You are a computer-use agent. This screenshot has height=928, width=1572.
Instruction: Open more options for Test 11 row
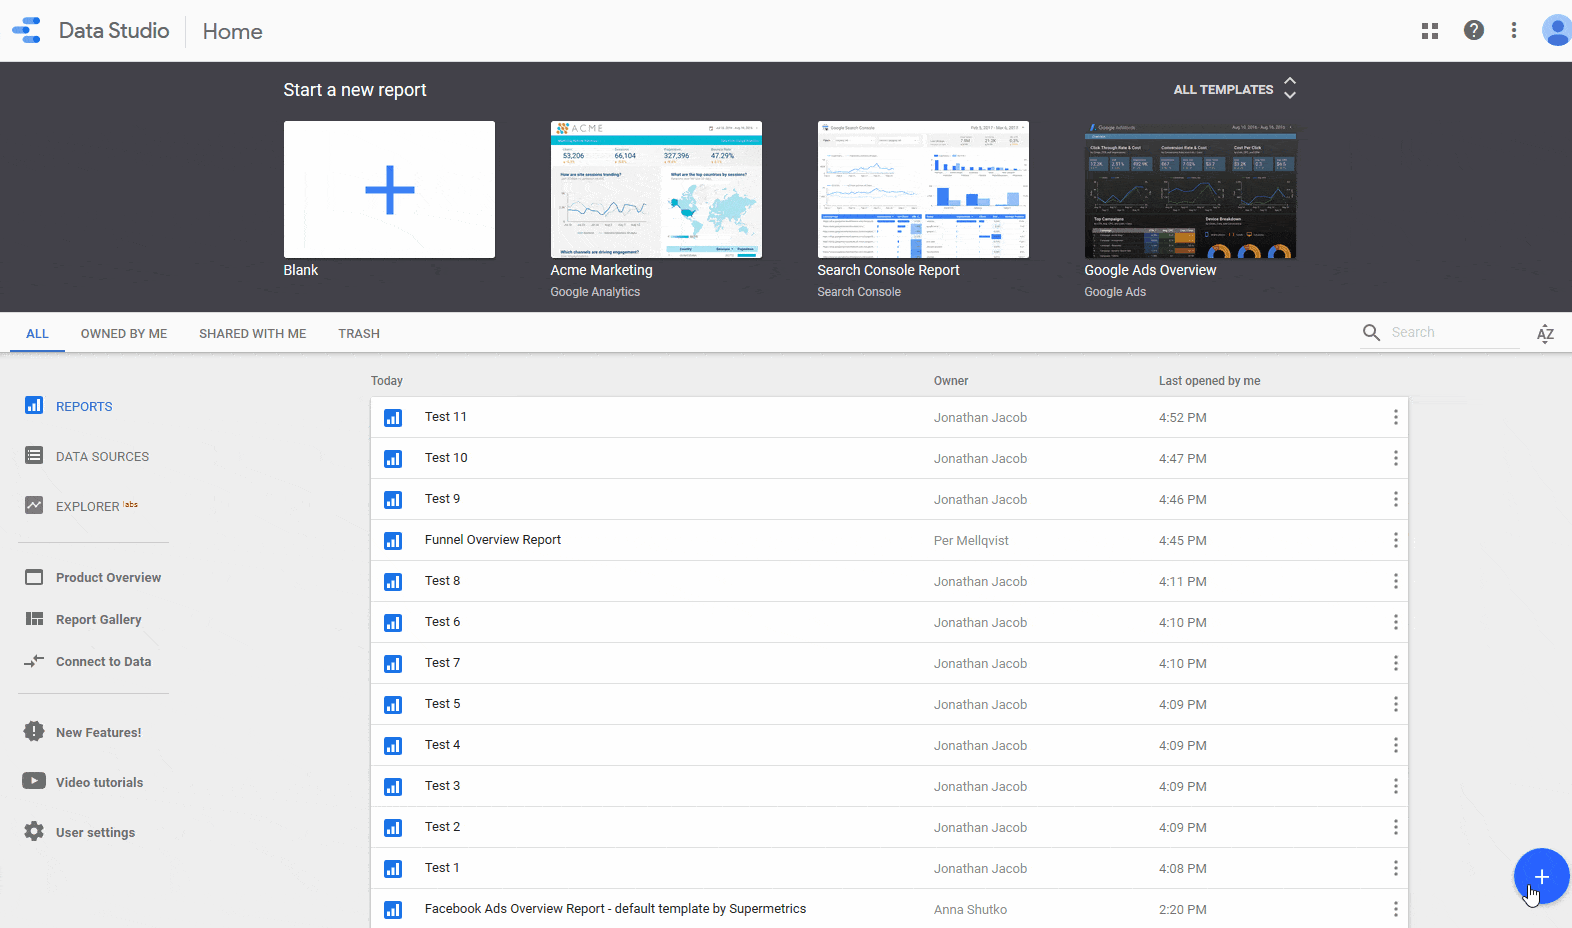[x=1395, y=417]
